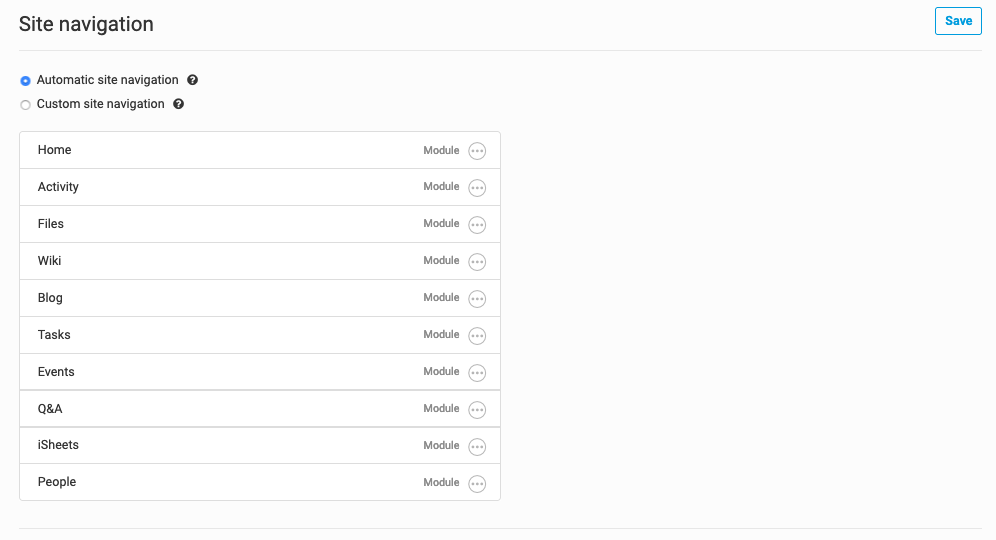
Task: Open the ellipsis options for Events module
Action: (x=477, y=373)
